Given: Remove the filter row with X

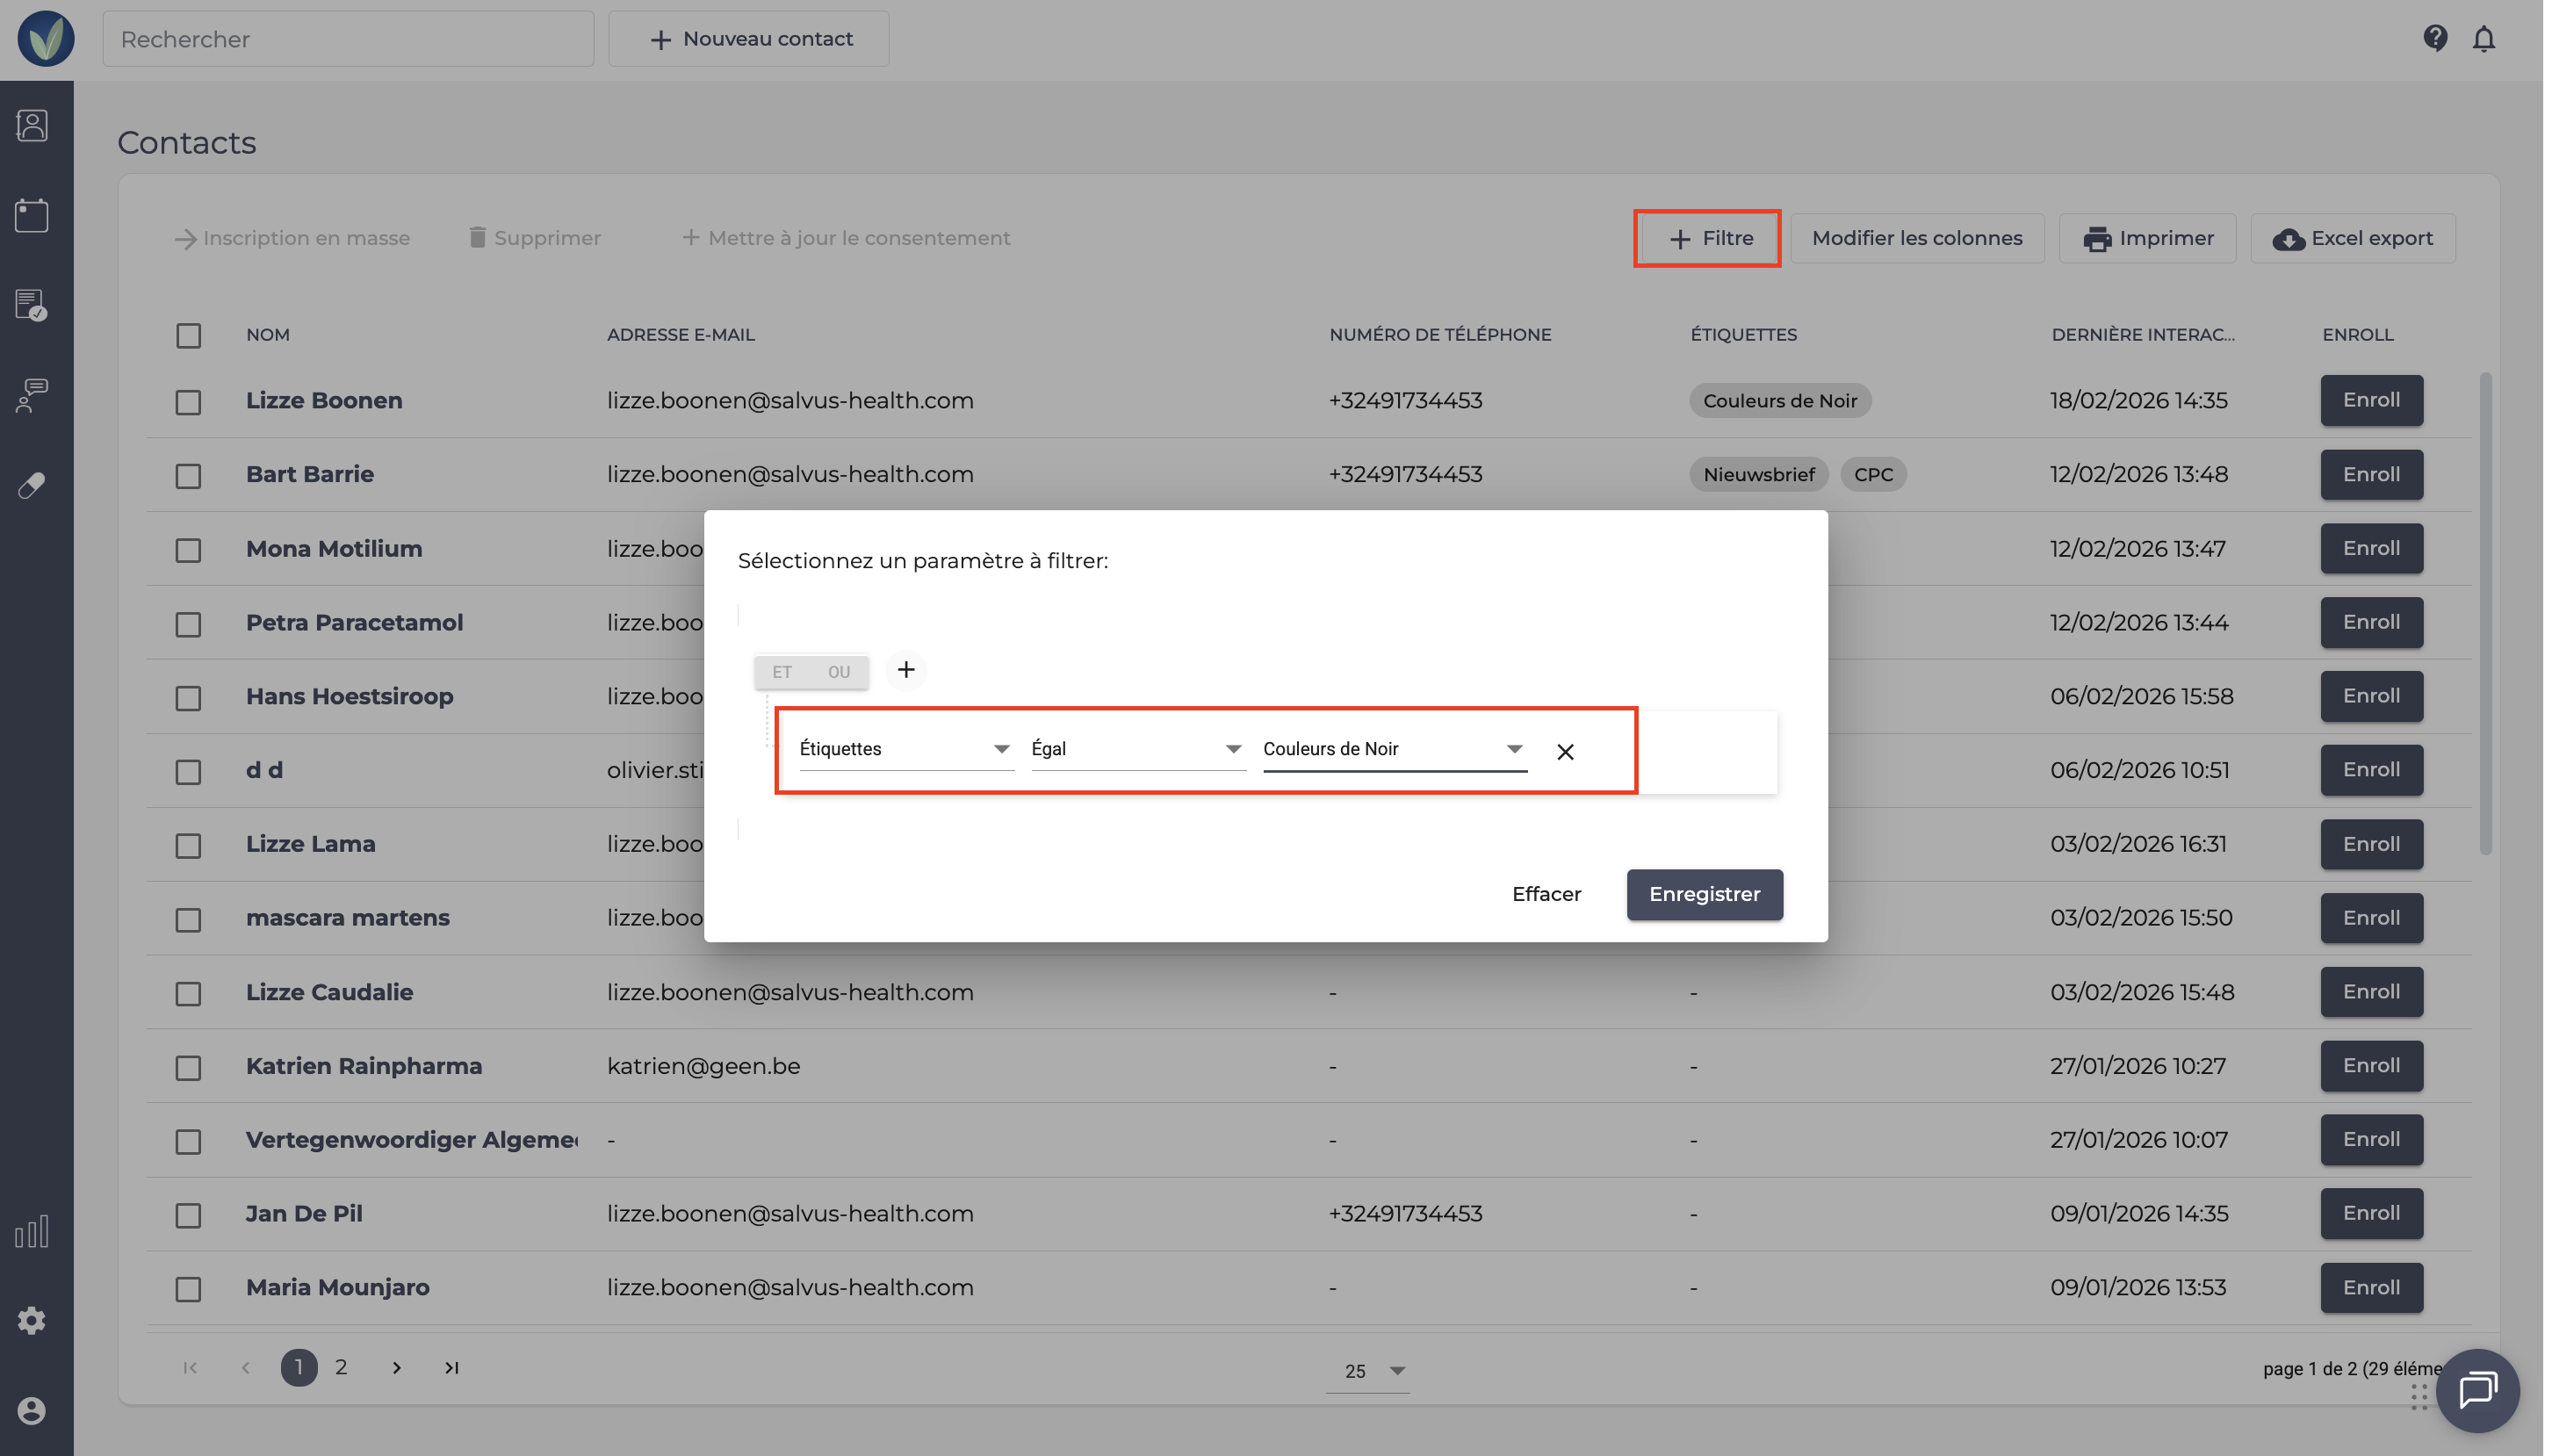Looking at the screenshot, I should (x=1565, y=751).
